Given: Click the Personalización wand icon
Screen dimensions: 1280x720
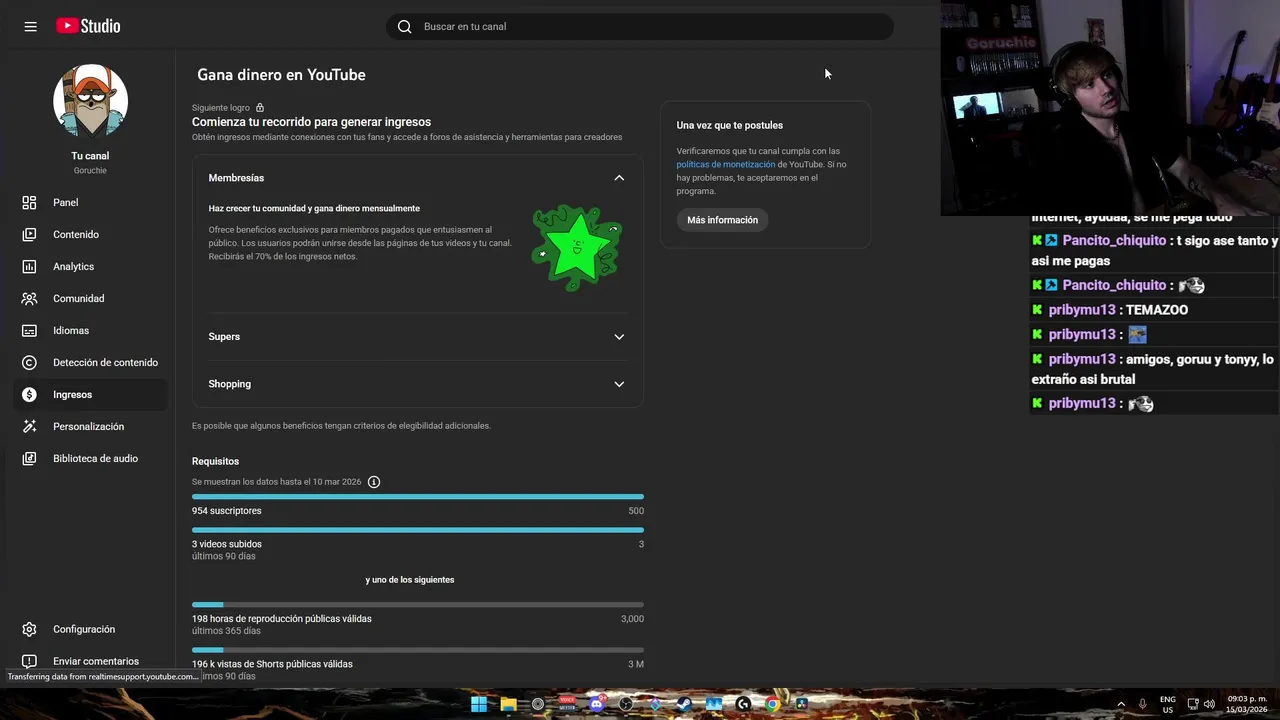Looking at the screenshot, I should [30, 426].
